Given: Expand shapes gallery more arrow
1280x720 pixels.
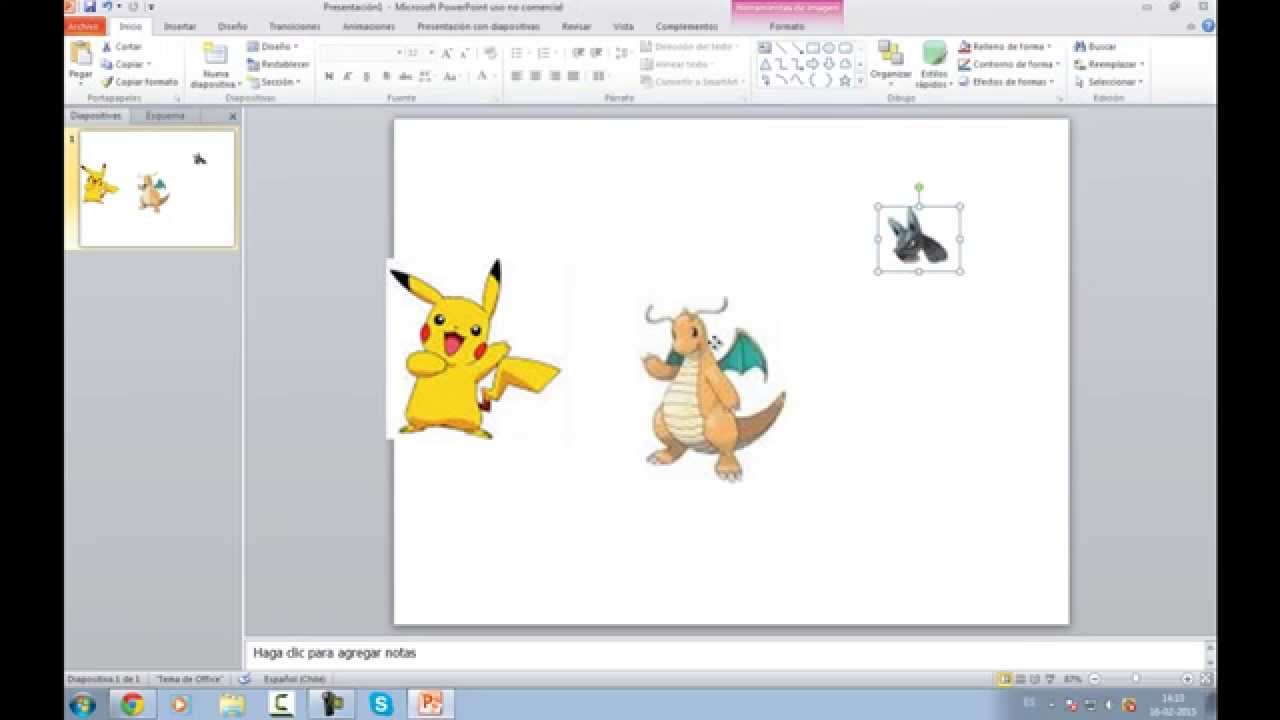Looking at the screenshot, I should tap(860, 81).
